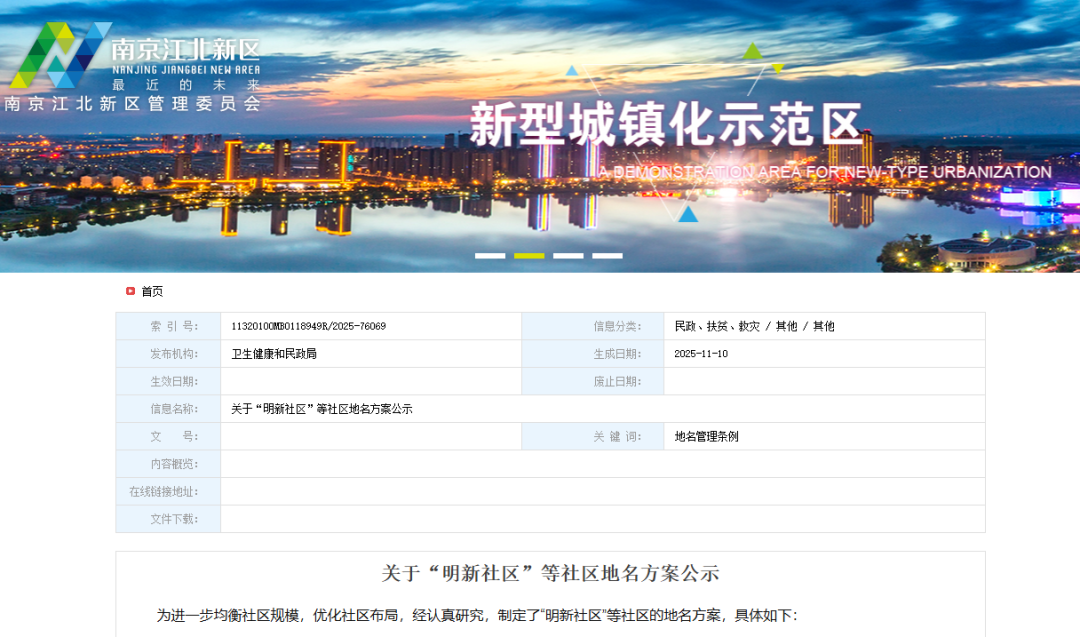1080x637 pixels.
Task: Click the 在线链接地址 label cell
Action: [x=168, y=492]
